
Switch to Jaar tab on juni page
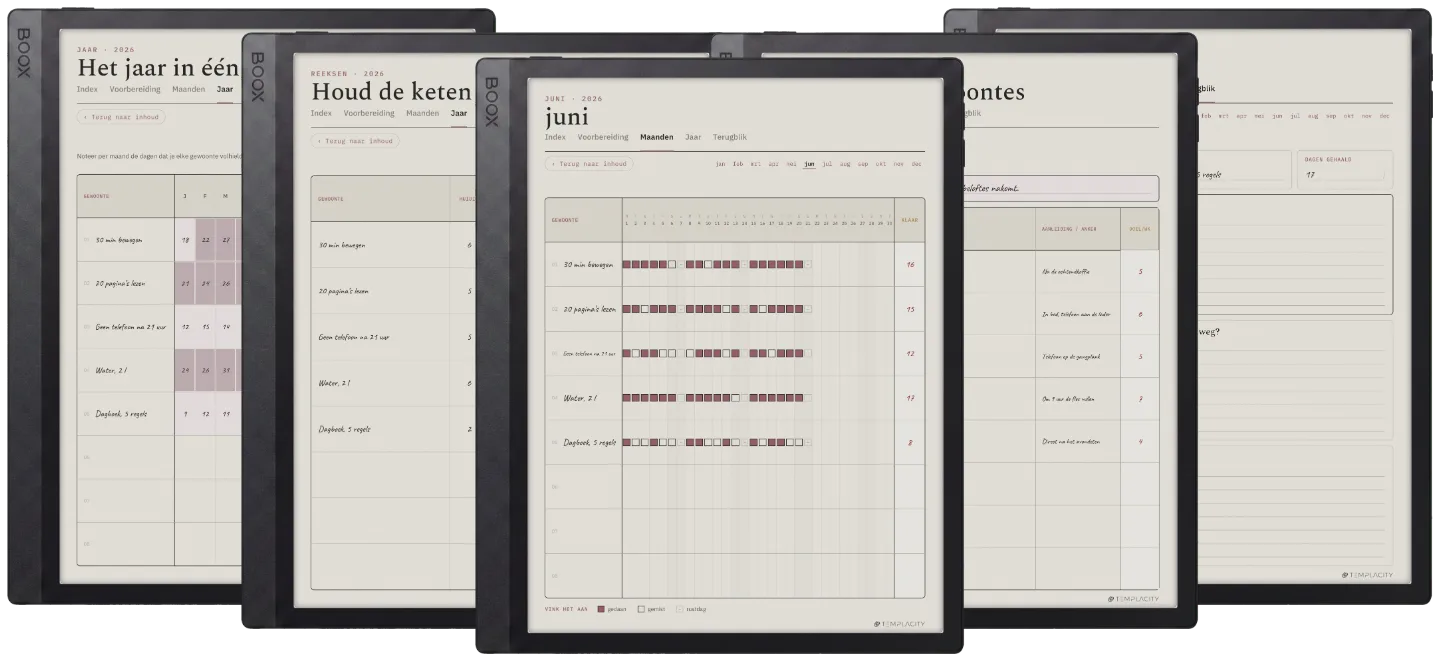click(x=693, y=137)
